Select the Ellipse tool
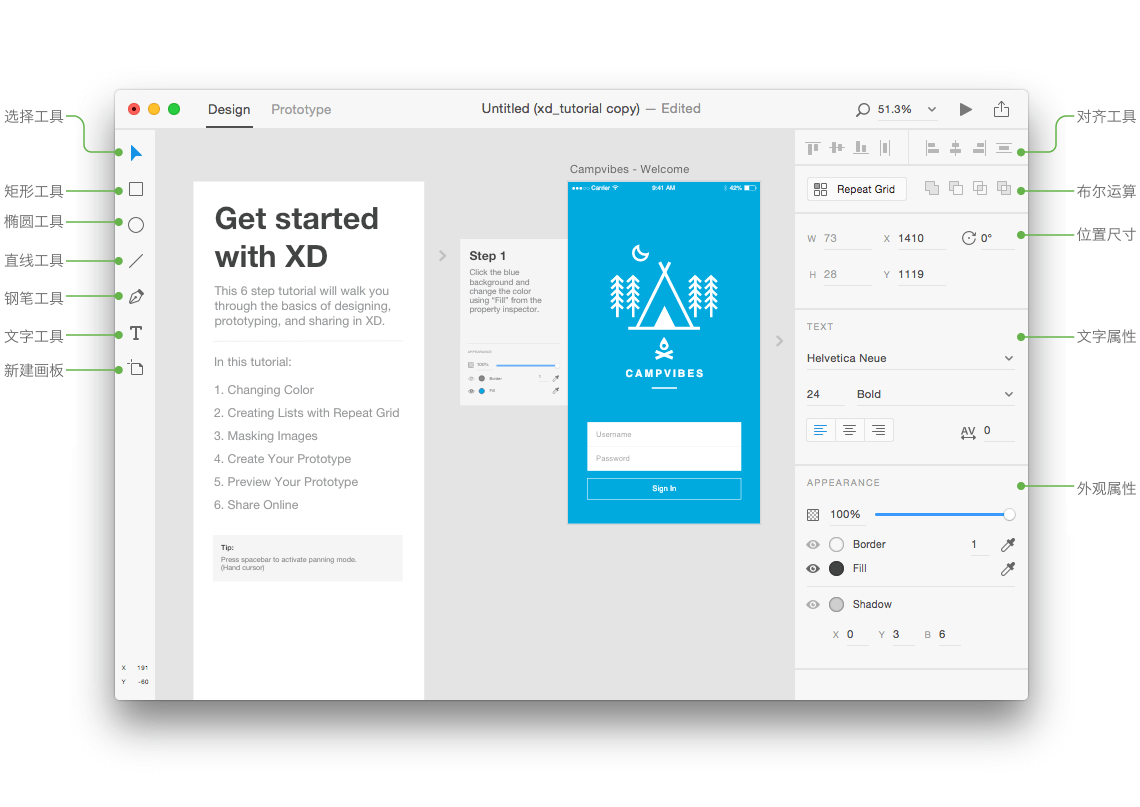 (x=135, y=224)
